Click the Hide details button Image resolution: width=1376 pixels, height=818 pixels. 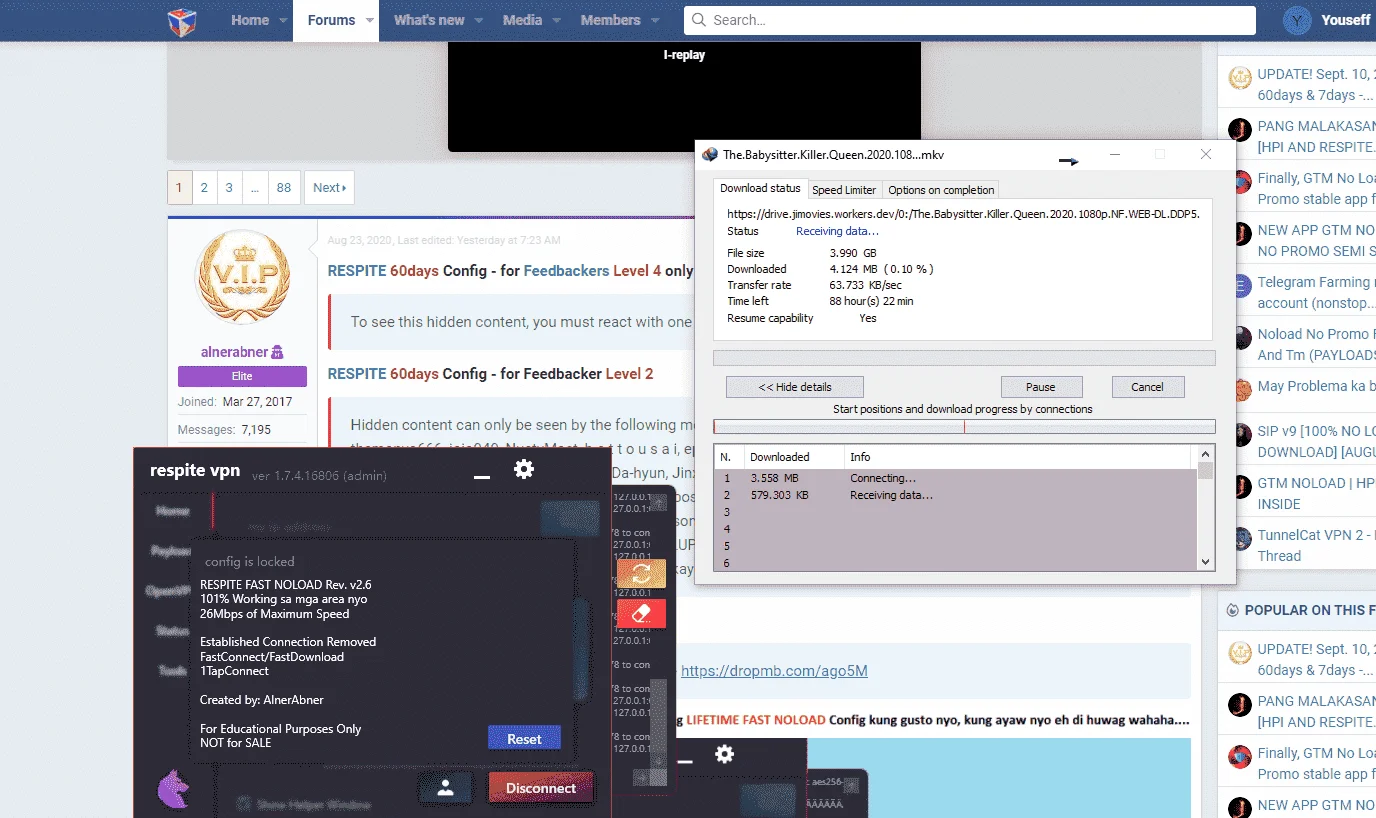click(795, 387)
